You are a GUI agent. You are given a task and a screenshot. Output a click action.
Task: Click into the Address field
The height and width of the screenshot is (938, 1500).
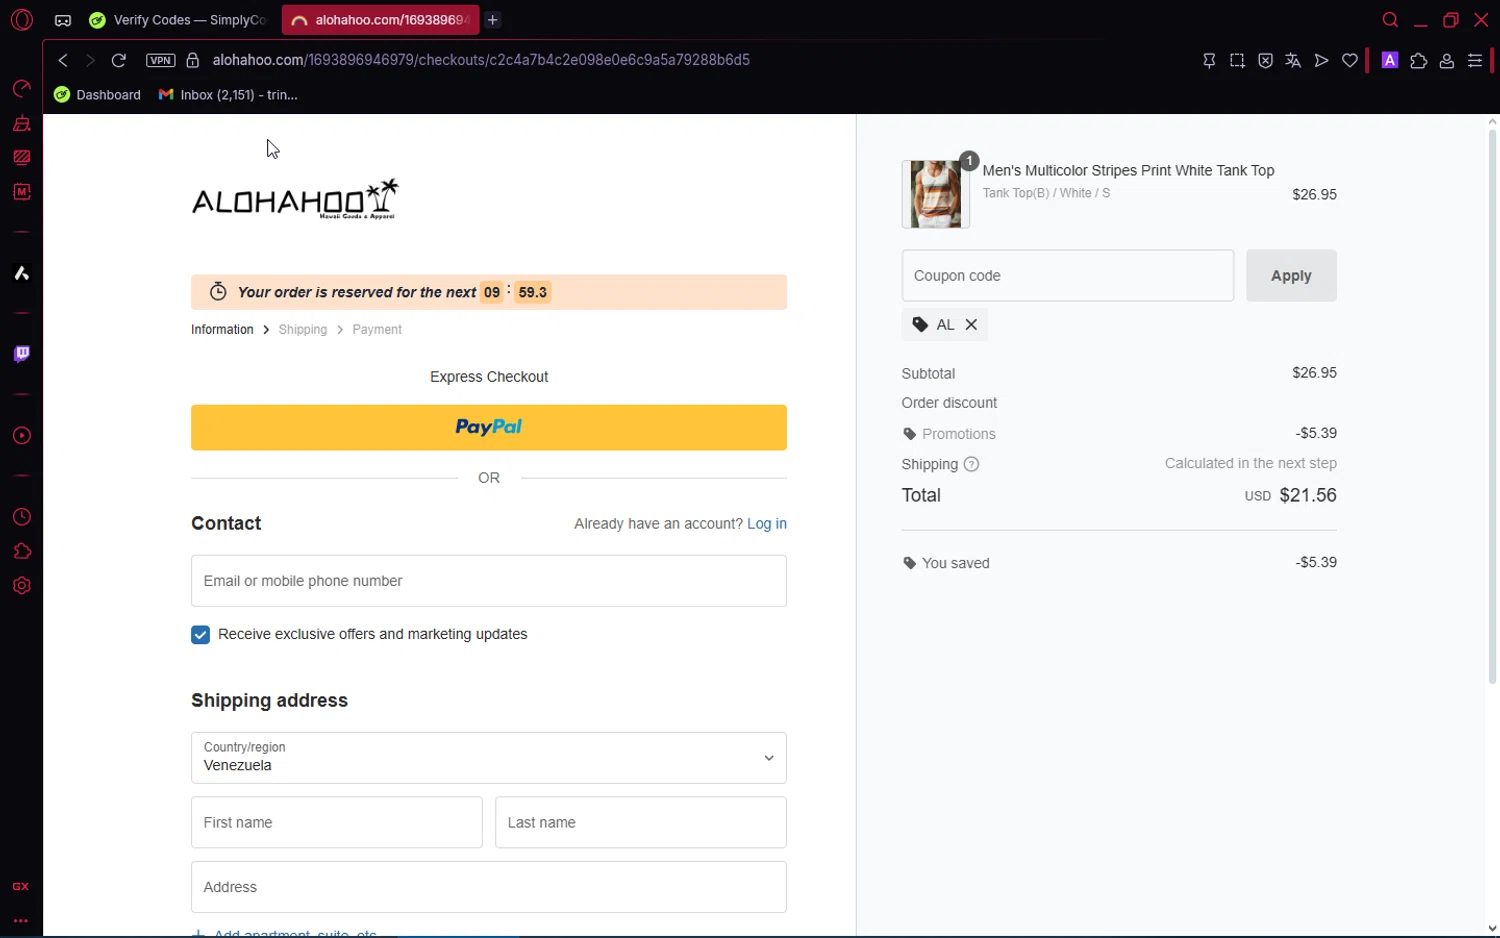489,887
